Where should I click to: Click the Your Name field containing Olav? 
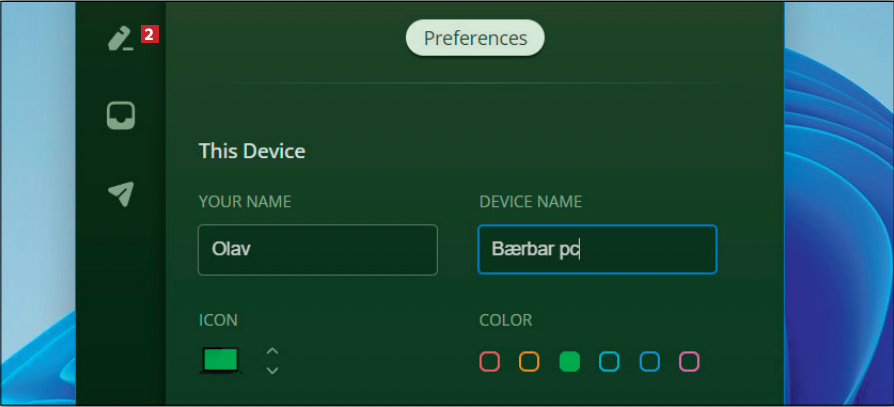tap(318, 250)
